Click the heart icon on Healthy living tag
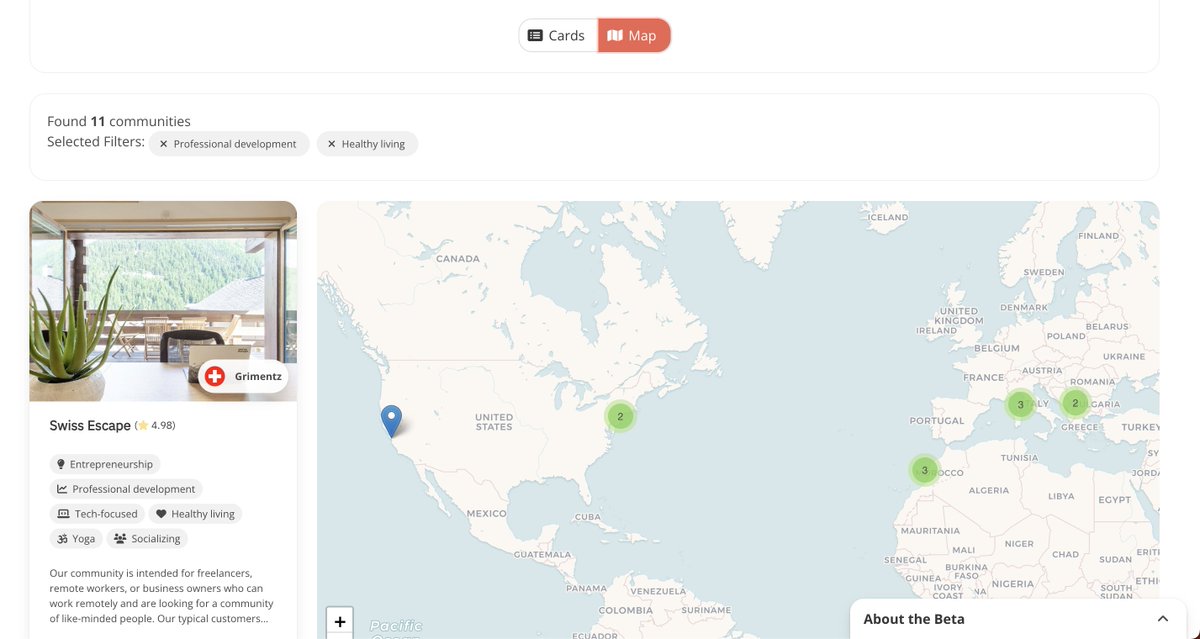The image size is (1200, 639). tap(161, 513)
